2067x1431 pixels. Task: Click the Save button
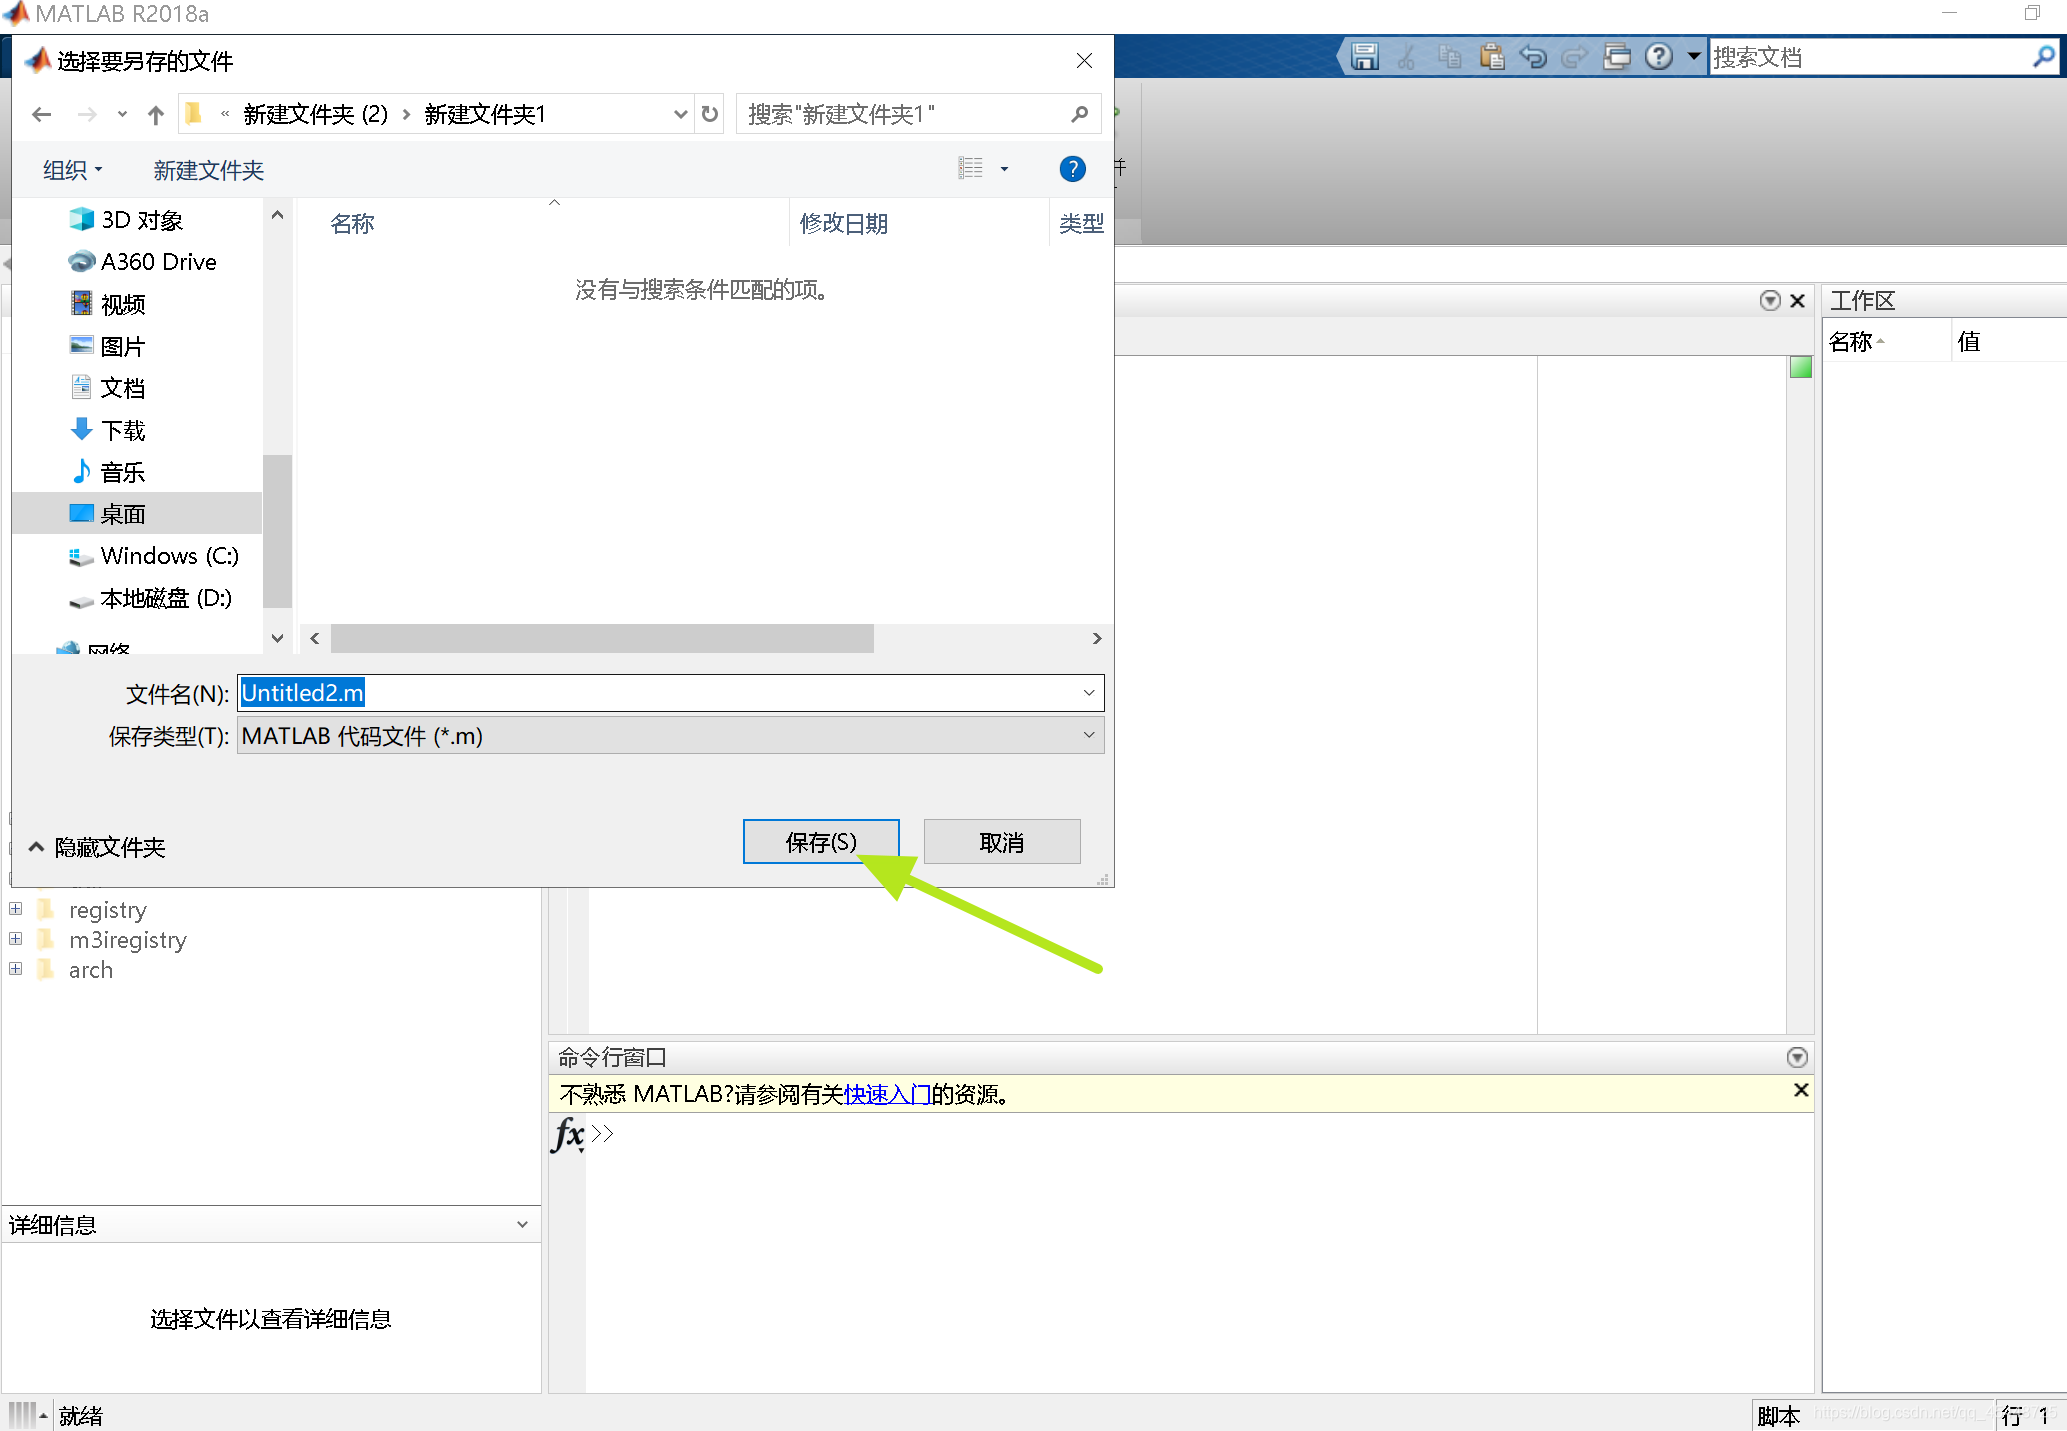pos(820,842)
